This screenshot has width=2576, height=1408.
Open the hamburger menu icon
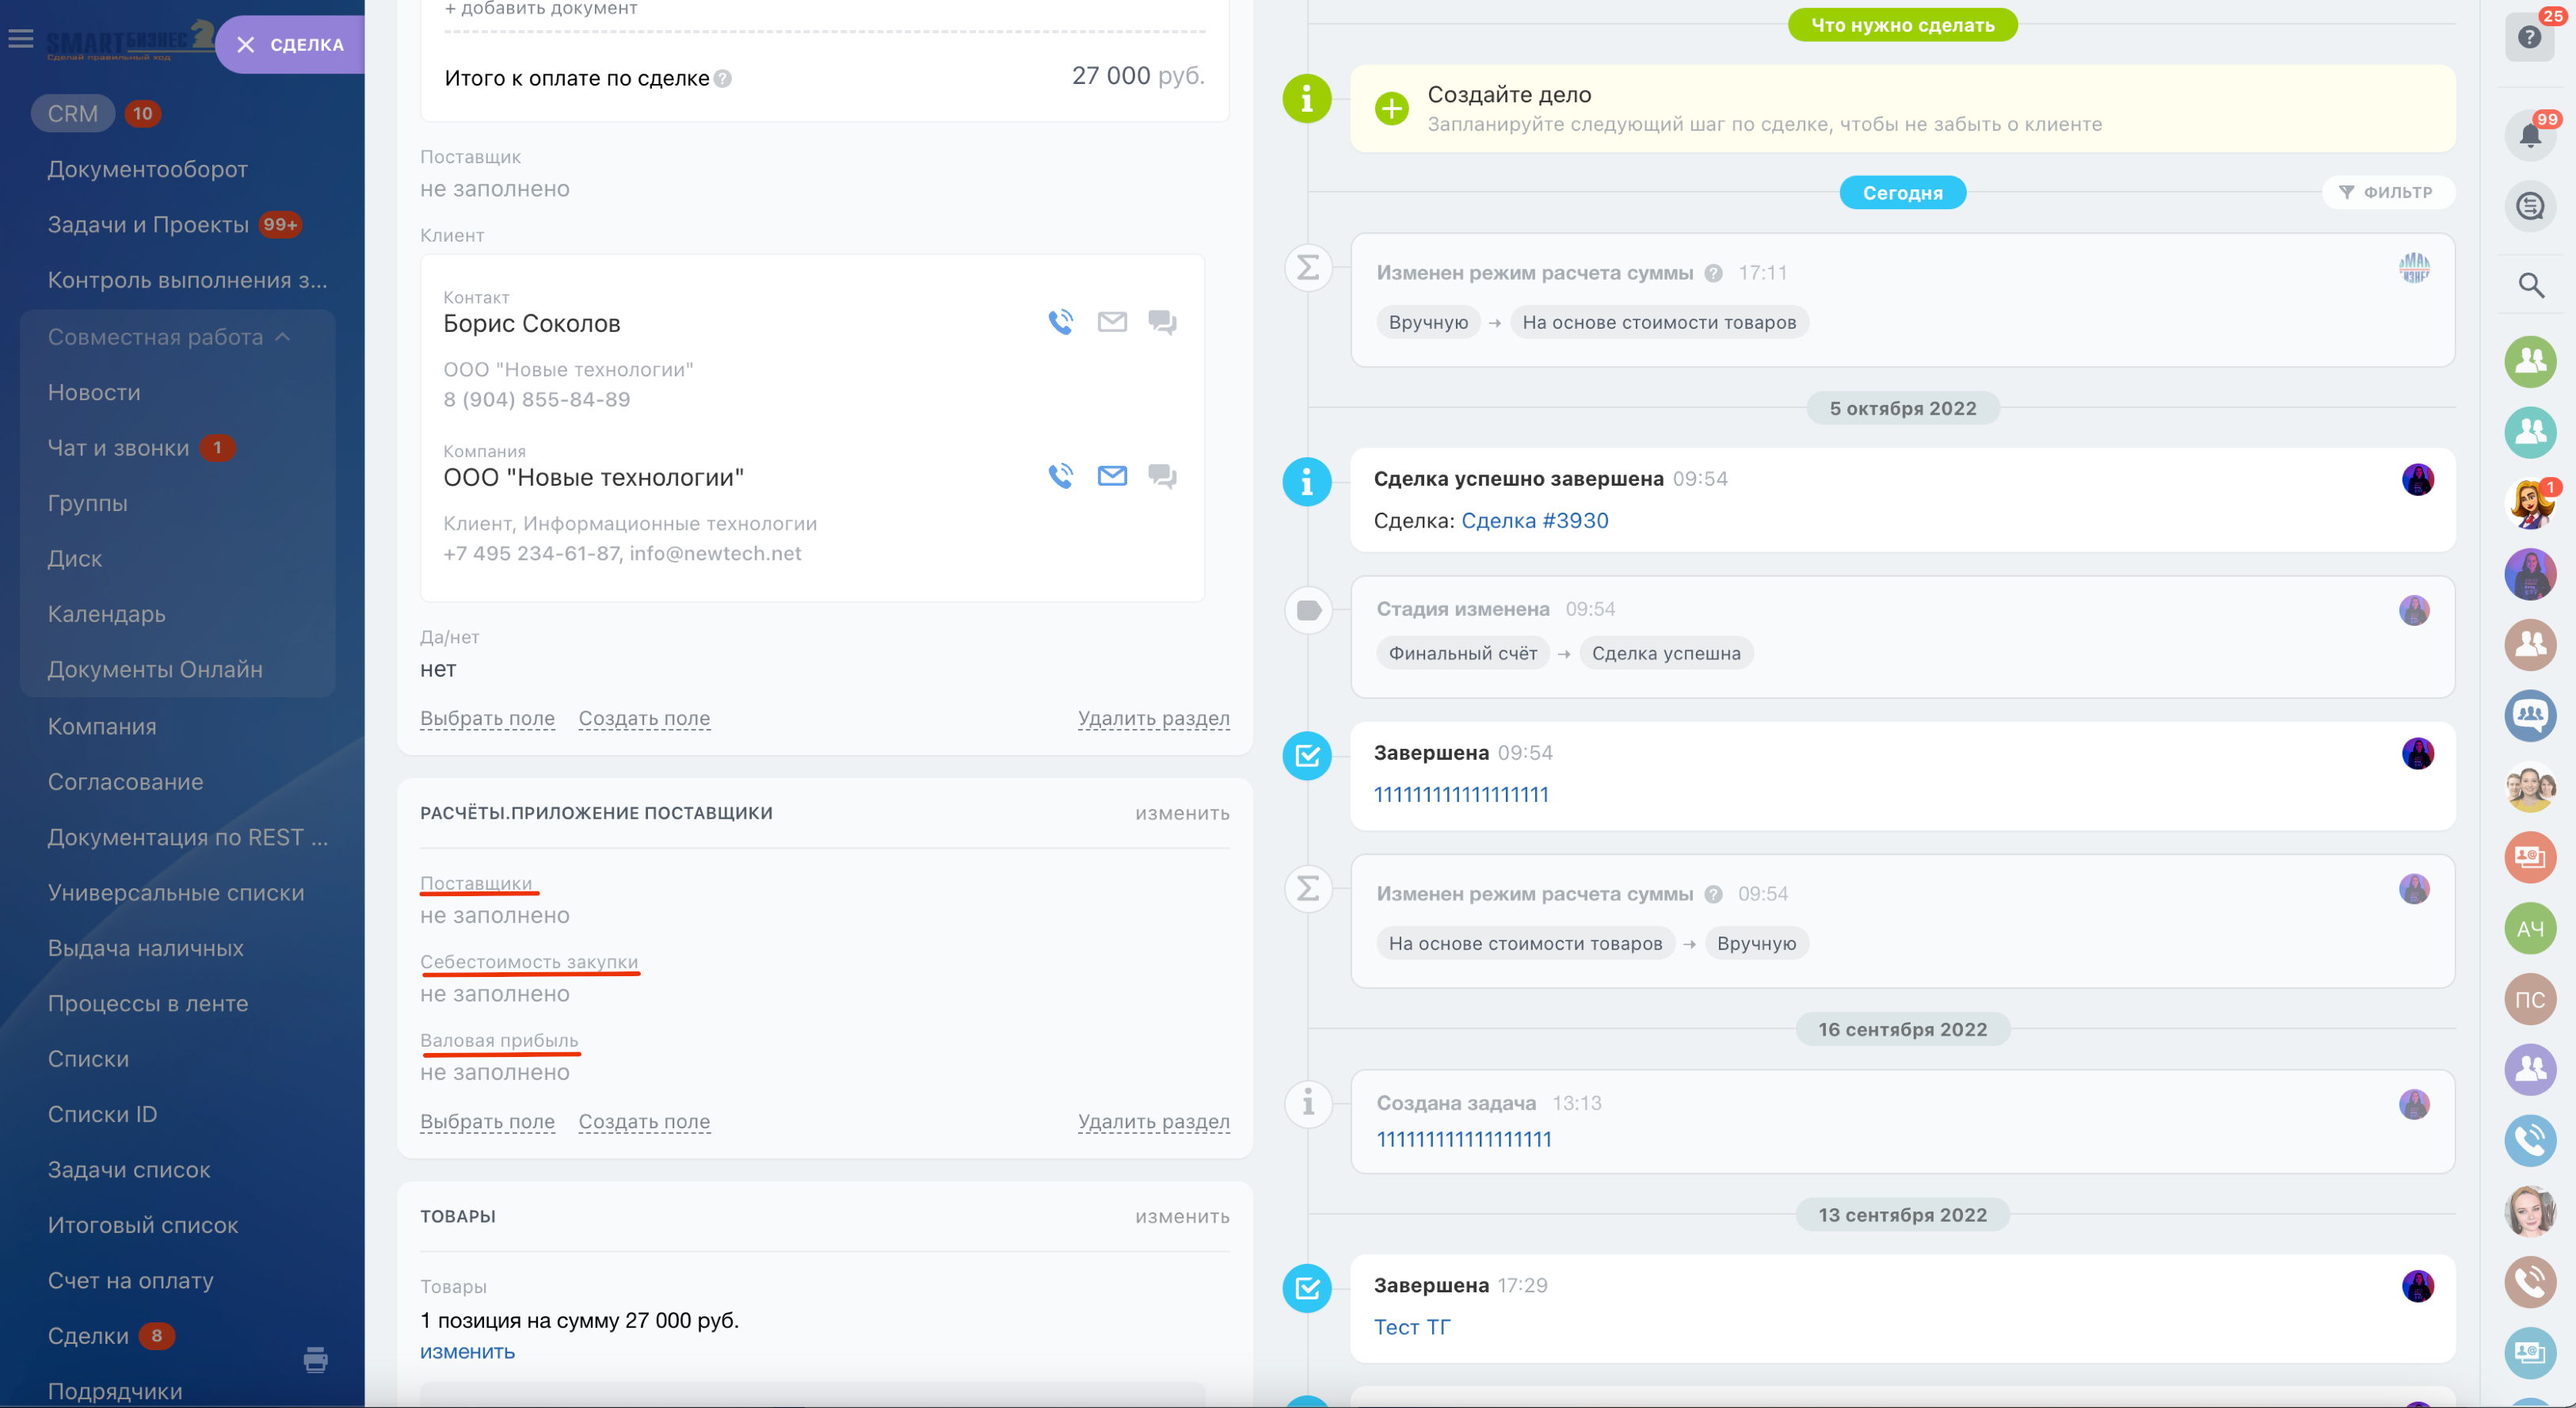click(20, 39)
